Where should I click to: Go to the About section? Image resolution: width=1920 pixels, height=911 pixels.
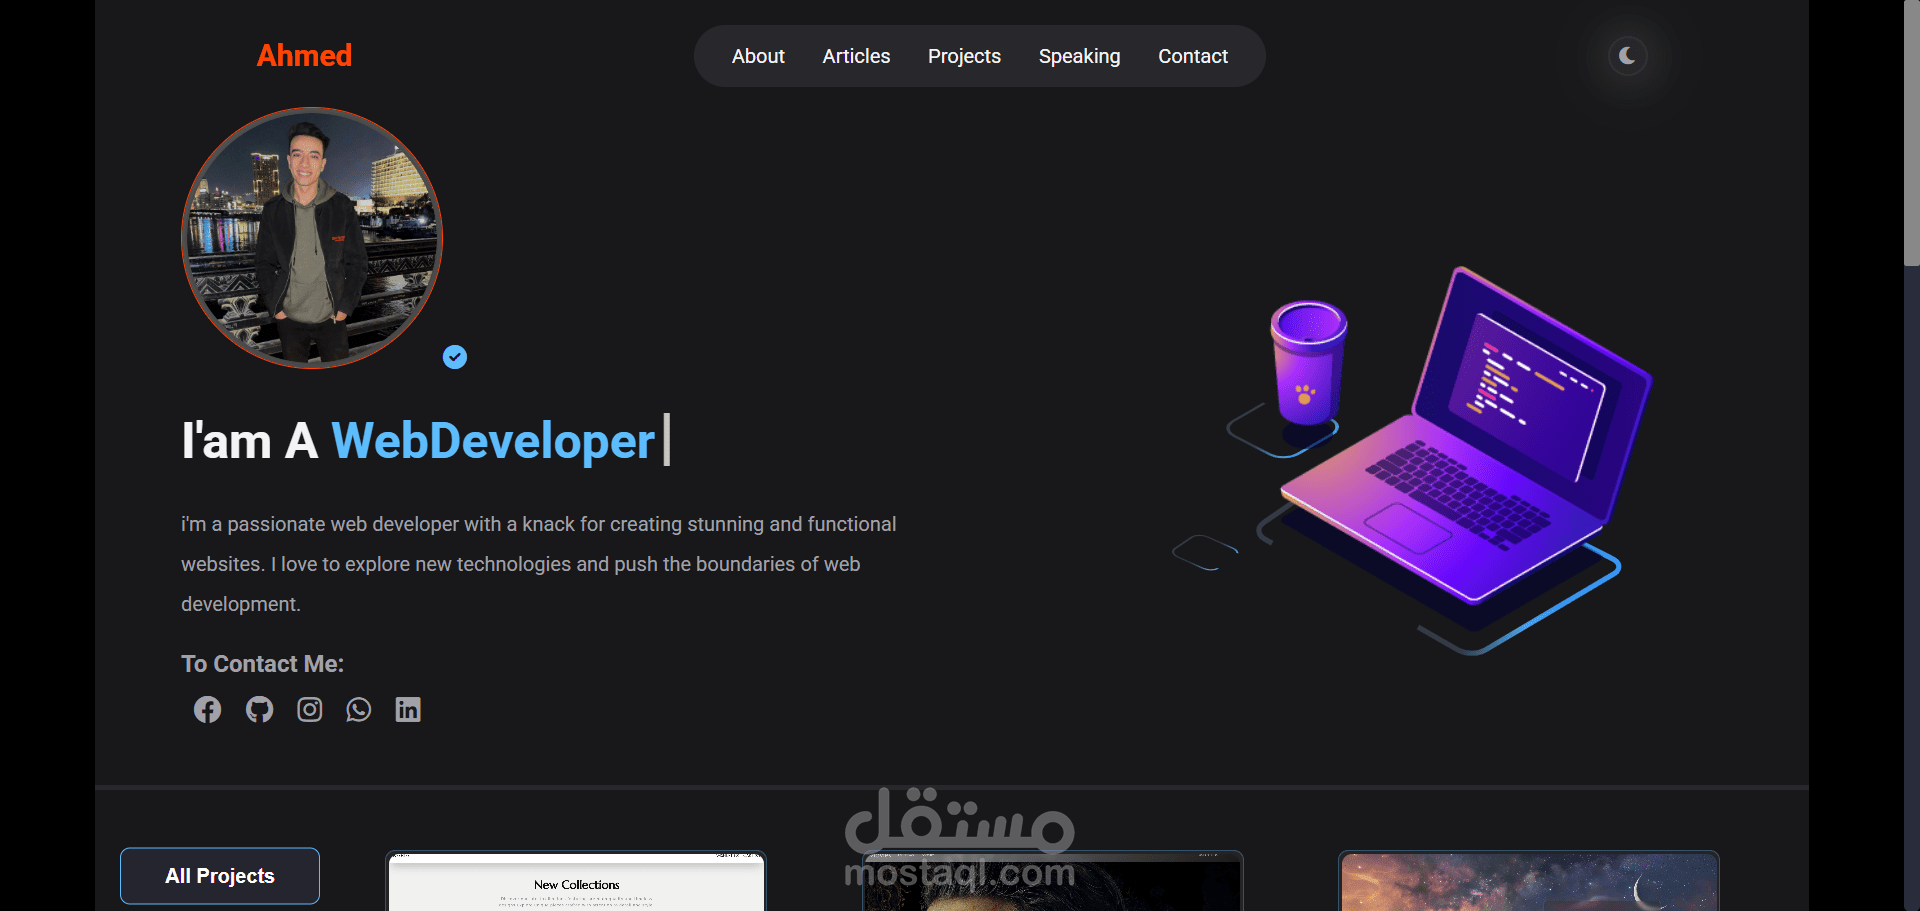click(x=758, y=56)
